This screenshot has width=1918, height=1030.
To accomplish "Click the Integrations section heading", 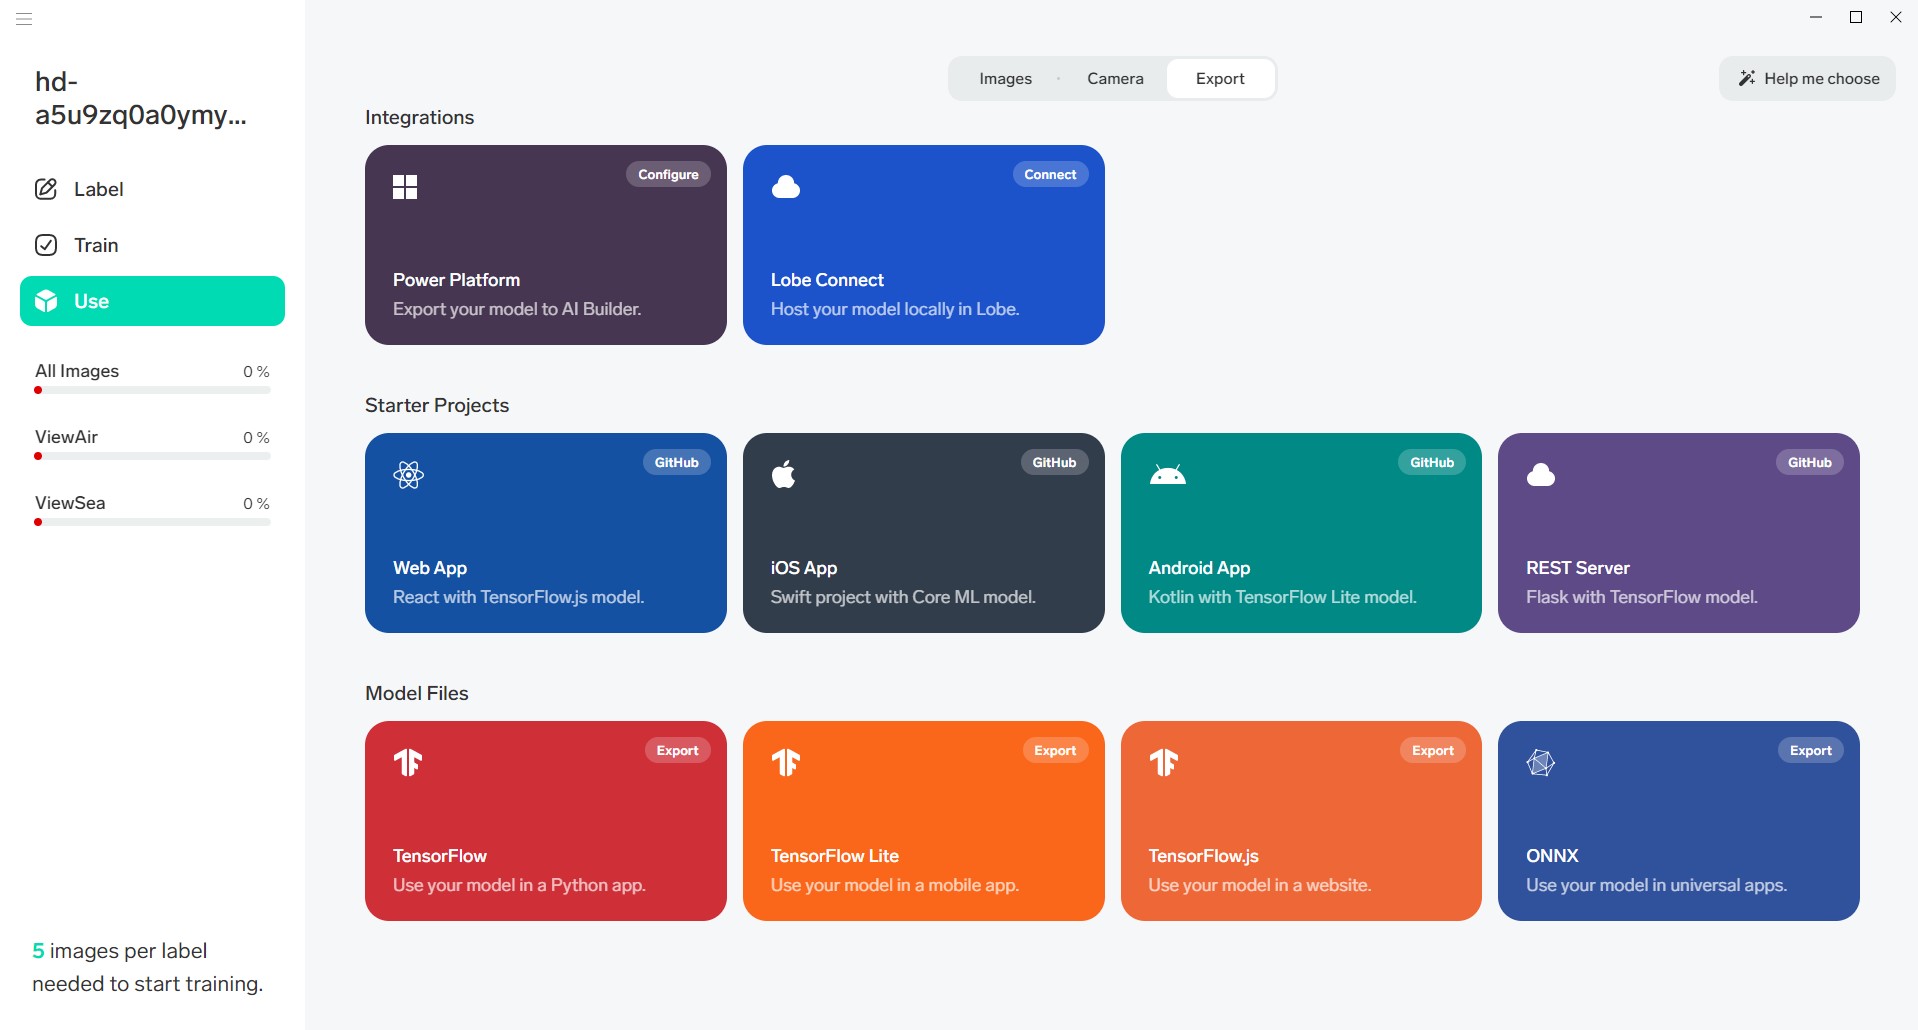I will [x=419, y=117].
